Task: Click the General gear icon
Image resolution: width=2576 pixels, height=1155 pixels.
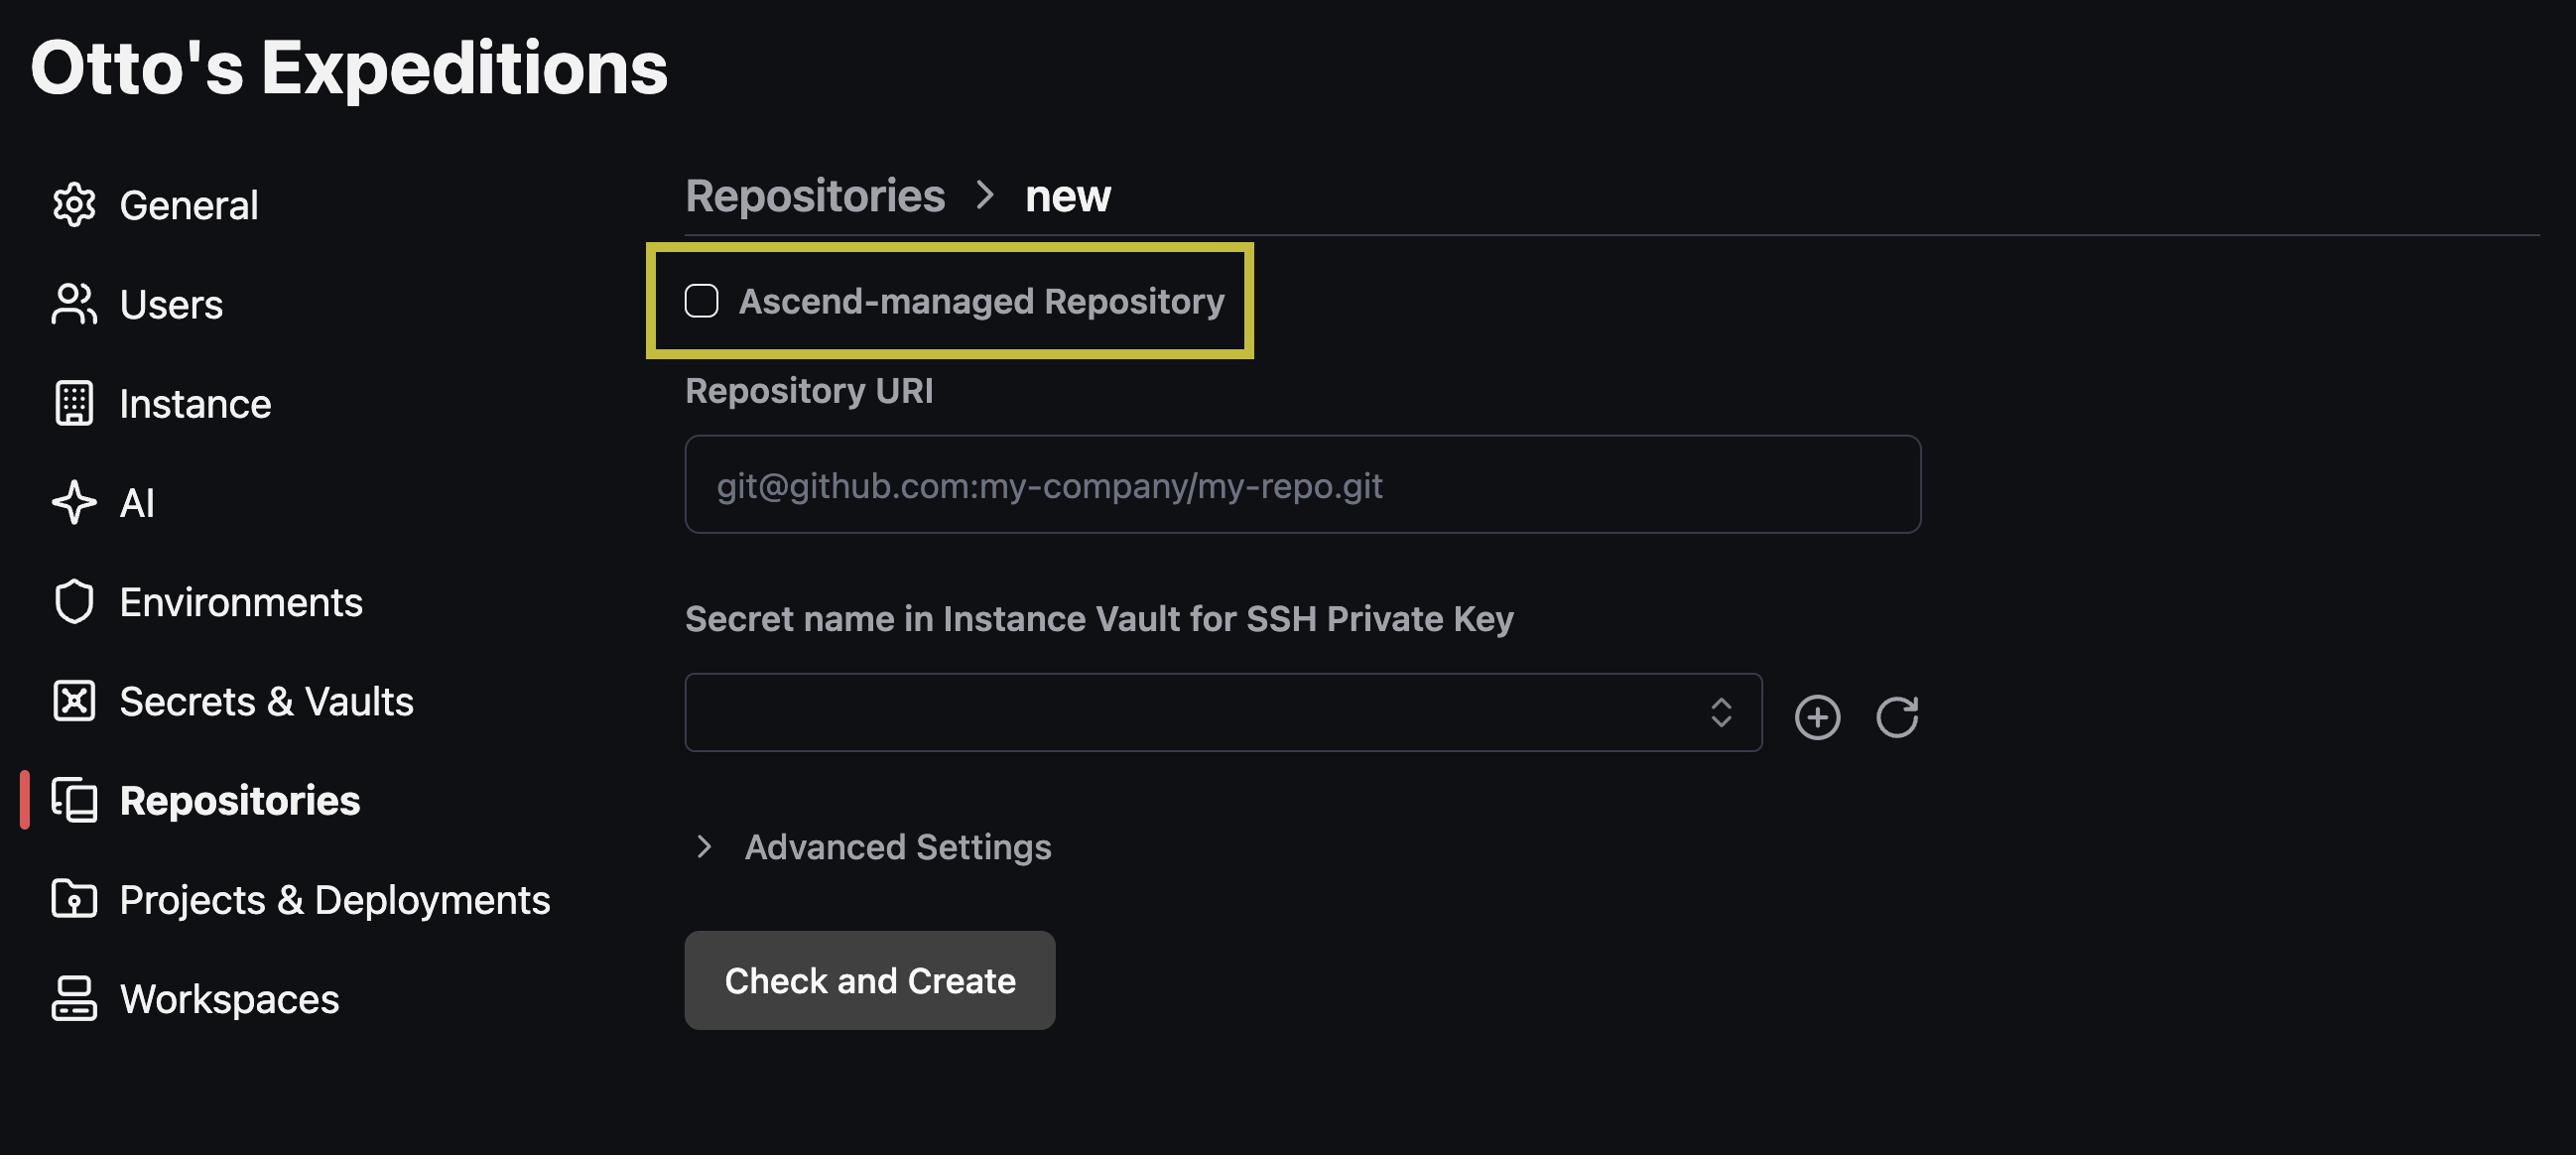Action: click(74, 205)
